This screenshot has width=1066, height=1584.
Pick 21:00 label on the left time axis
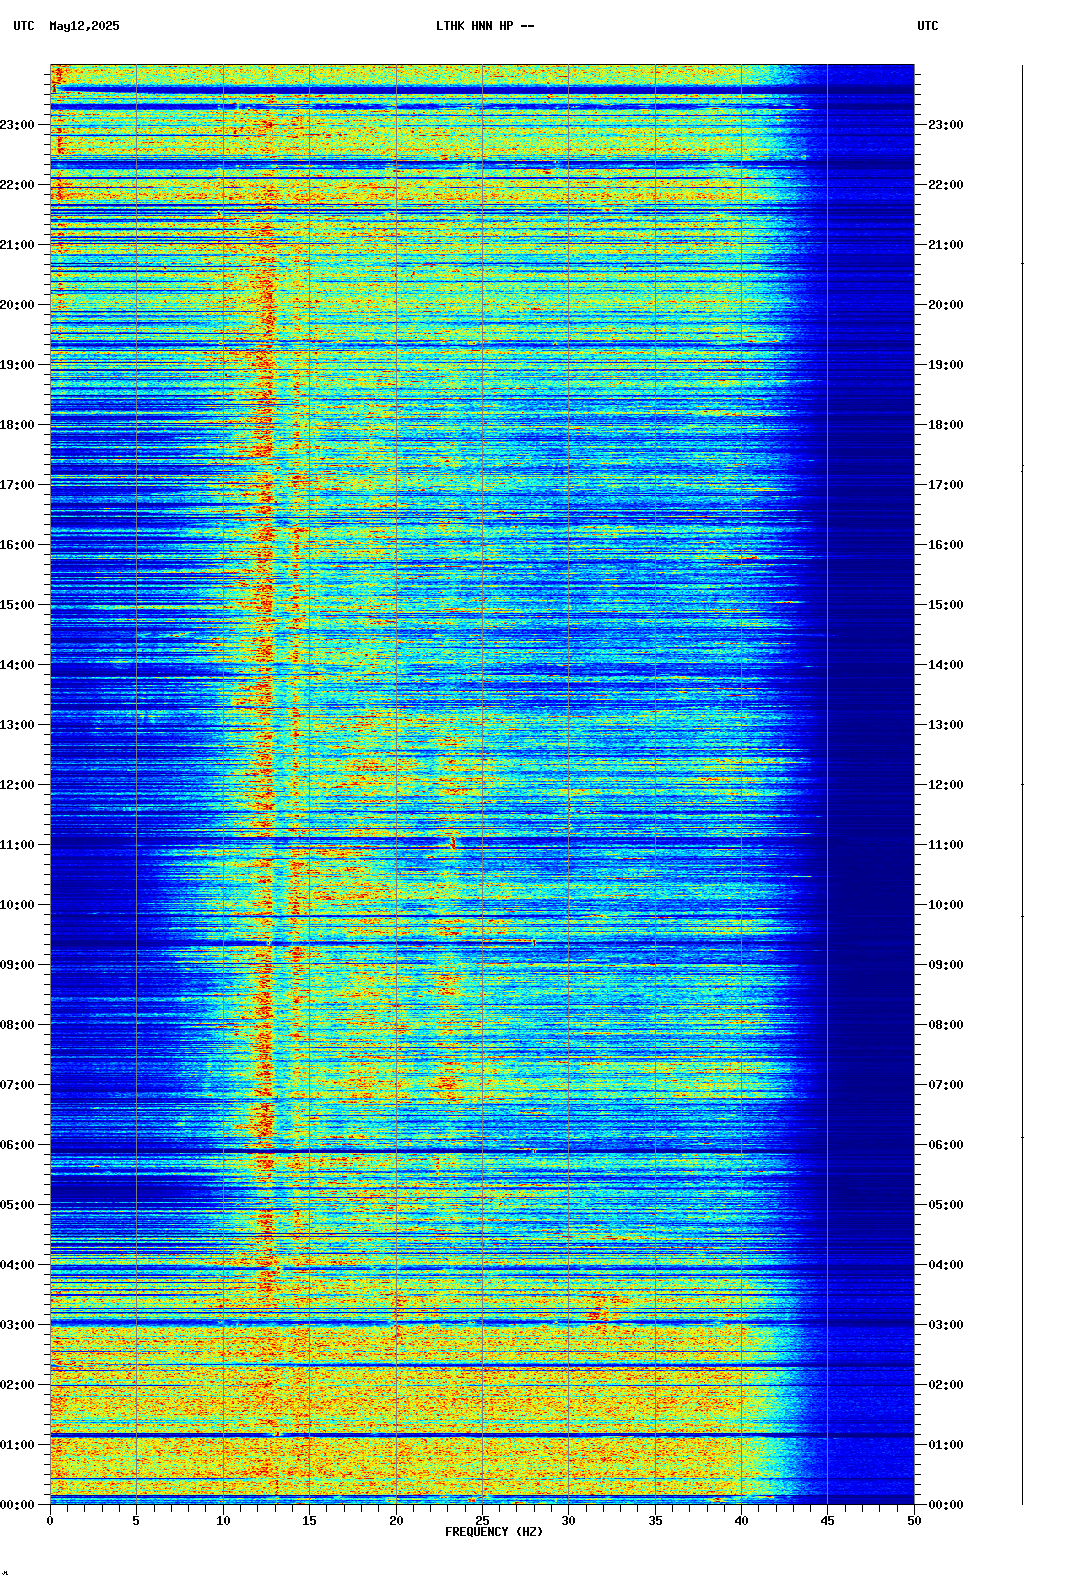click(17, 245)
